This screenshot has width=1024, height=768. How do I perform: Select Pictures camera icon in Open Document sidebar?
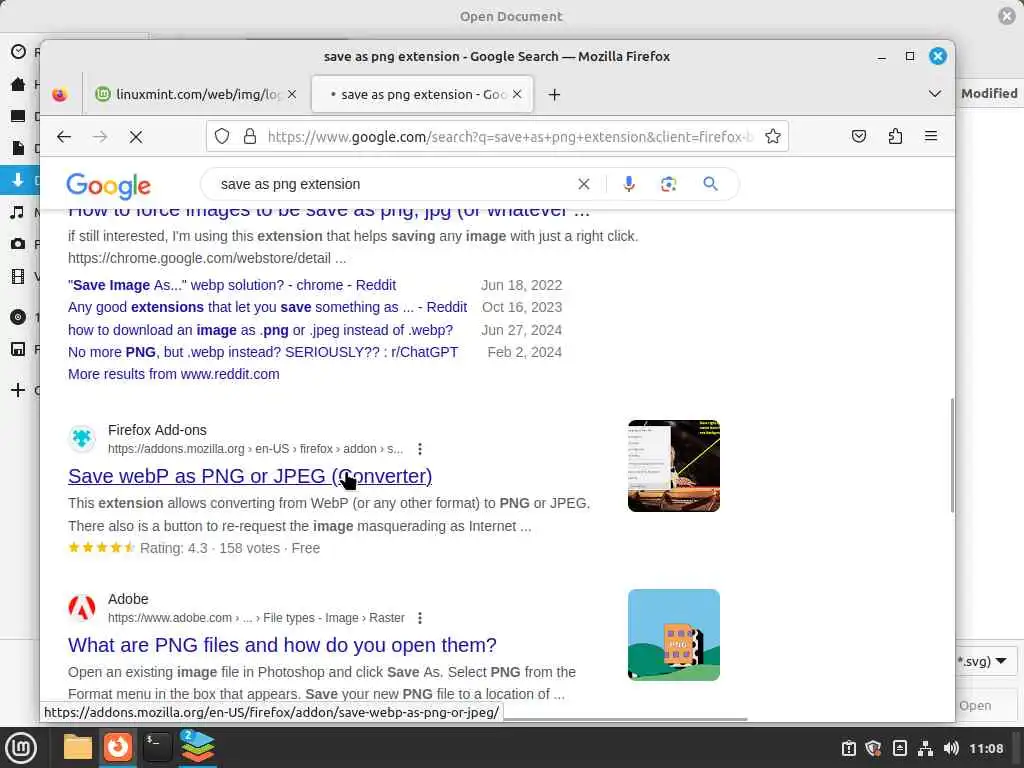tap(18, 244)
